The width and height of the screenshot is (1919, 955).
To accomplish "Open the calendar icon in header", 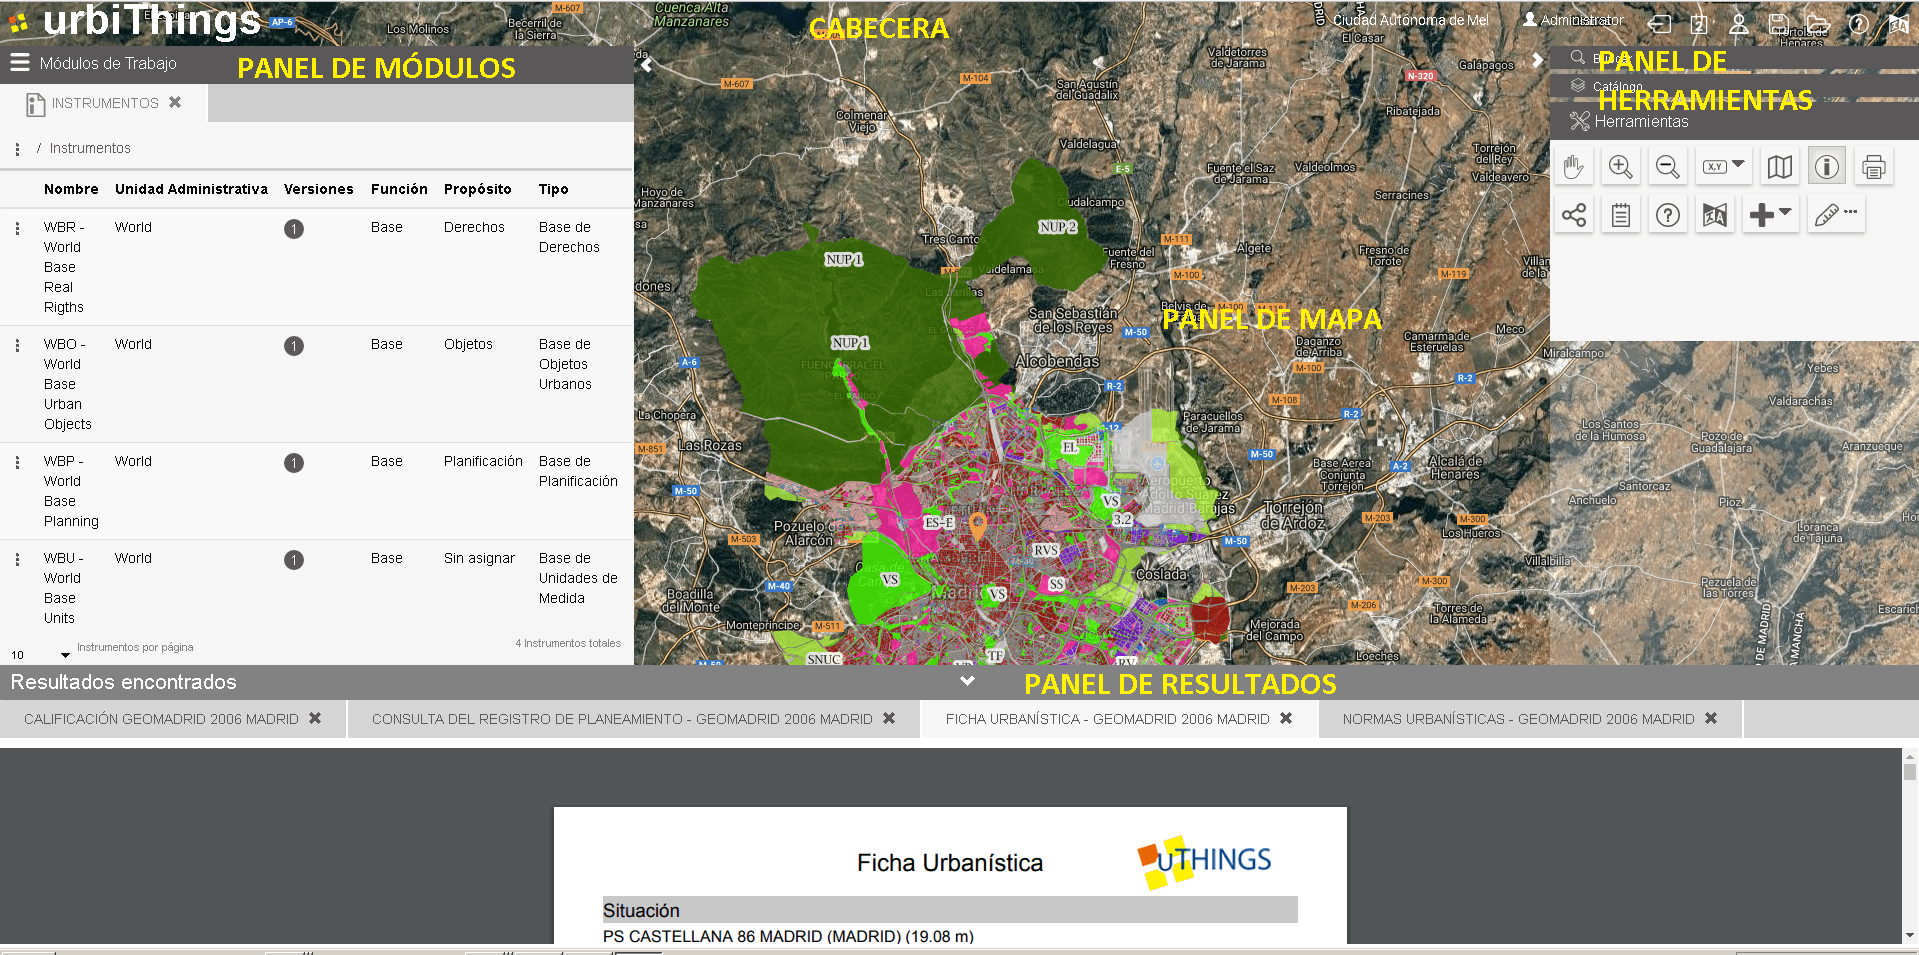I will pyautogui.click(x=1699, y=24).
